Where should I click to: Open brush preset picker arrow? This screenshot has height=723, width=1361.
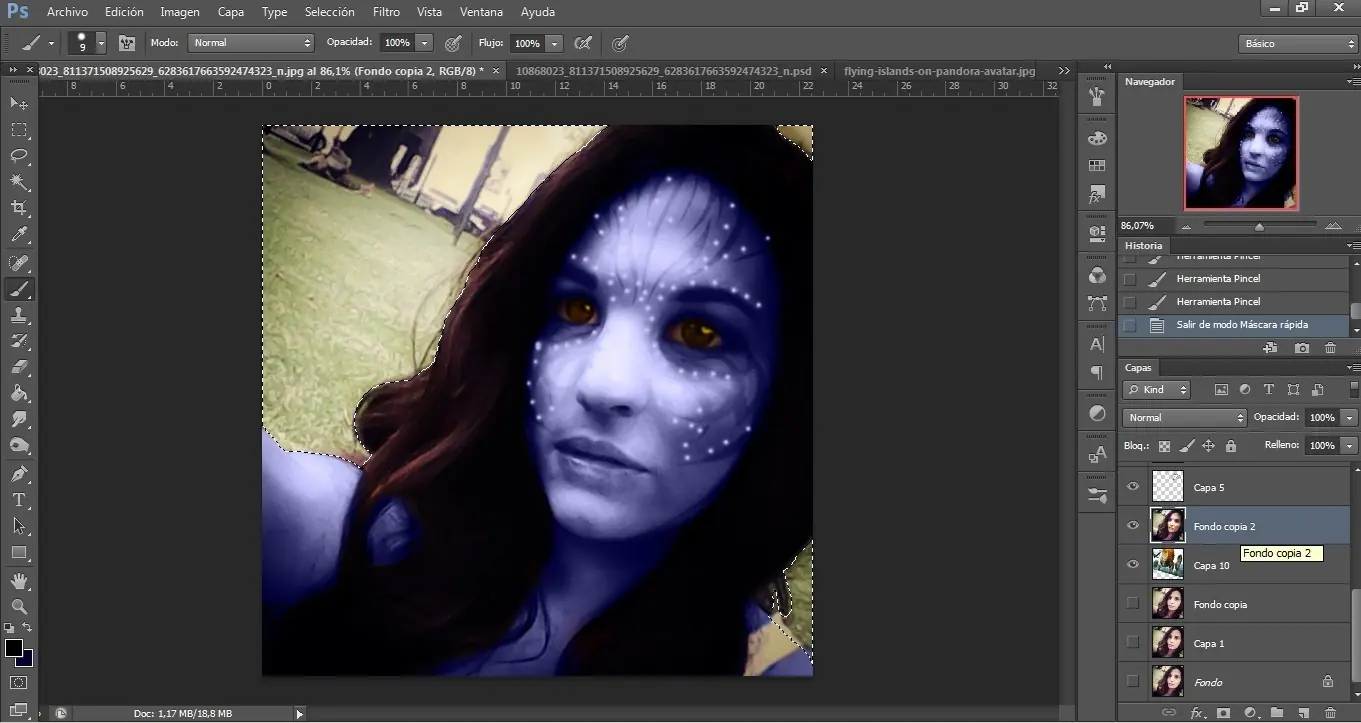coord(101,43)
